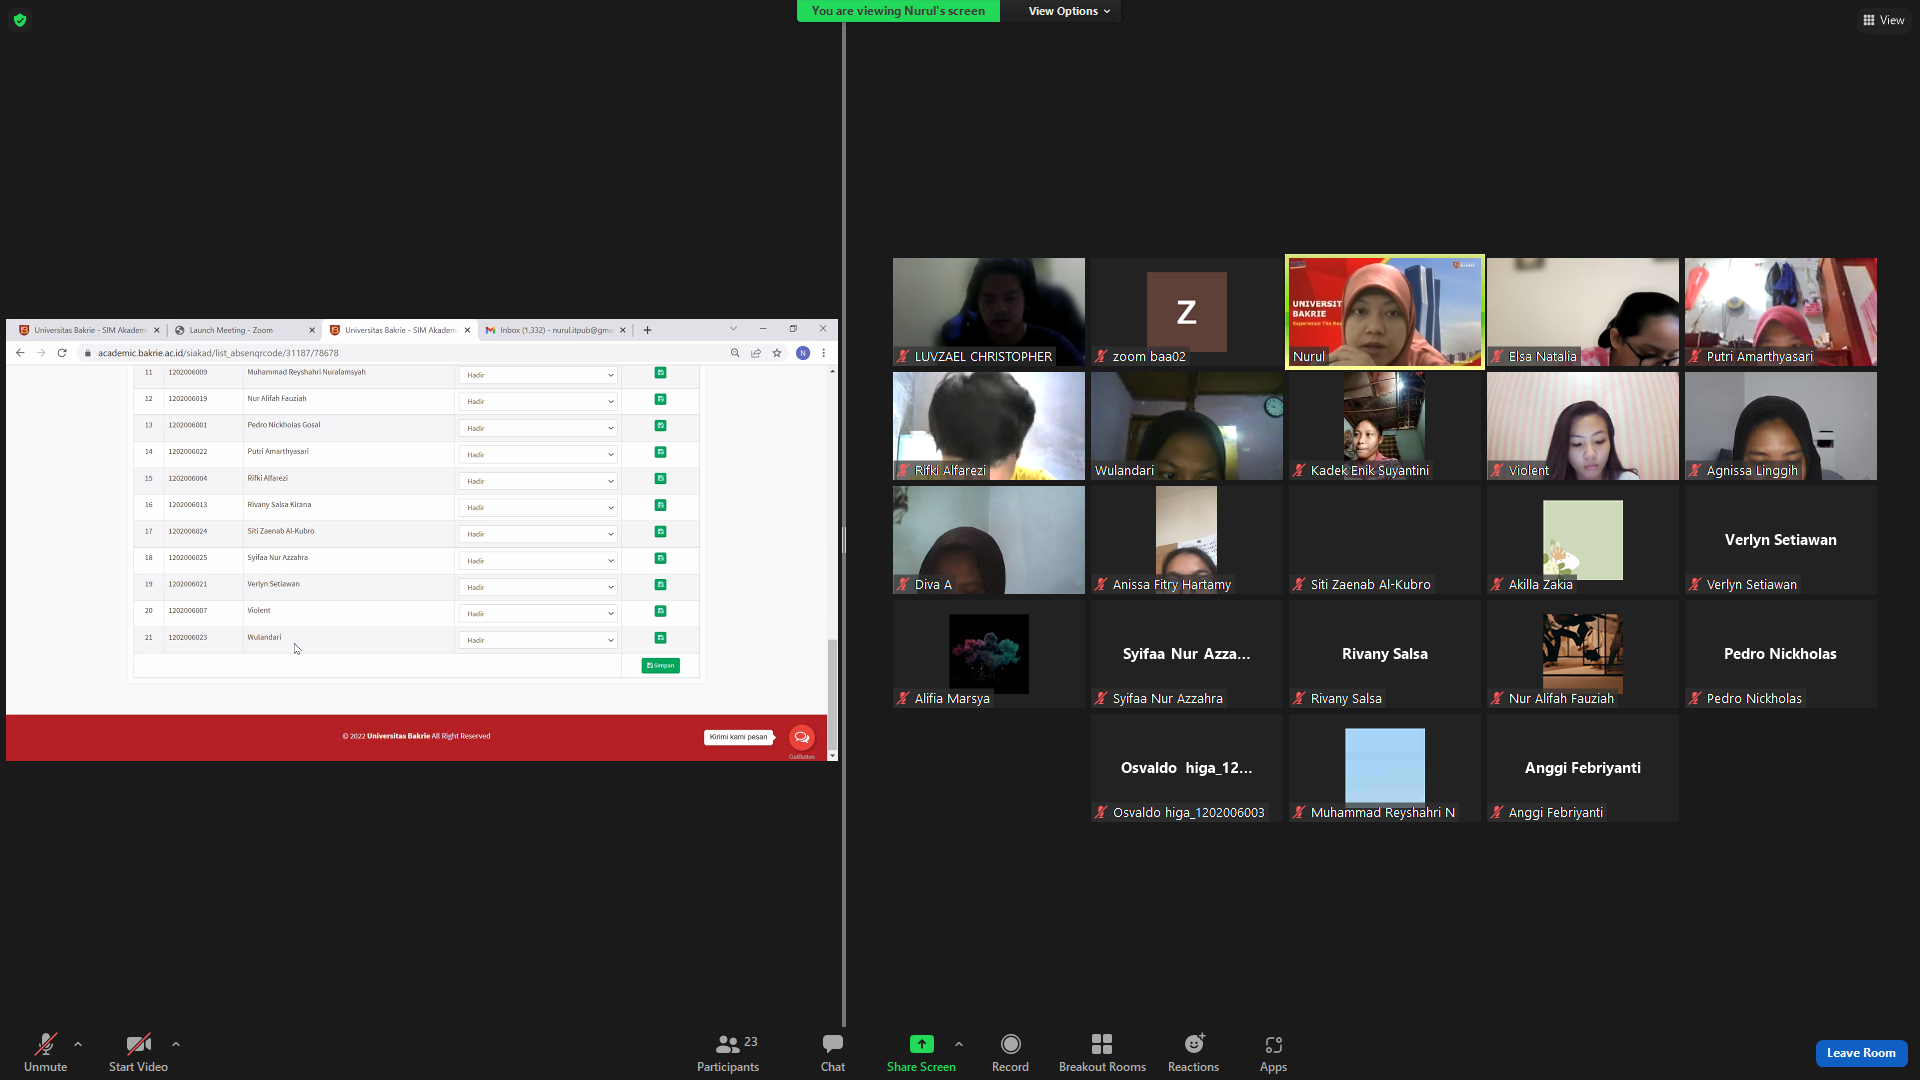Click the save icon for Violent row

coord(660,611)
